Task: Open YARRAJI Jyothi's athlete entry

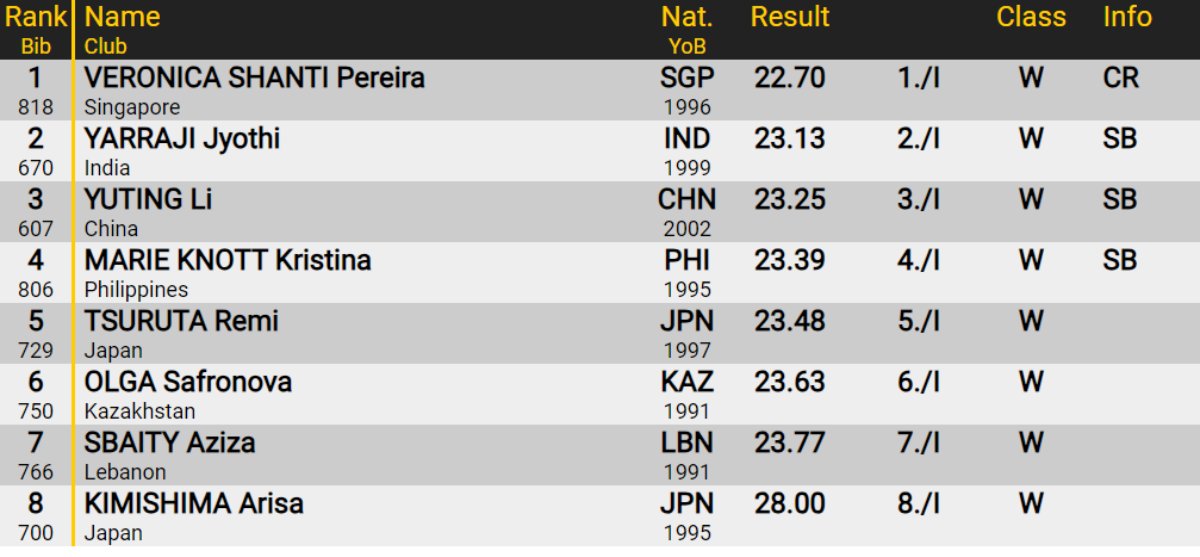Action: coord(182,139)
